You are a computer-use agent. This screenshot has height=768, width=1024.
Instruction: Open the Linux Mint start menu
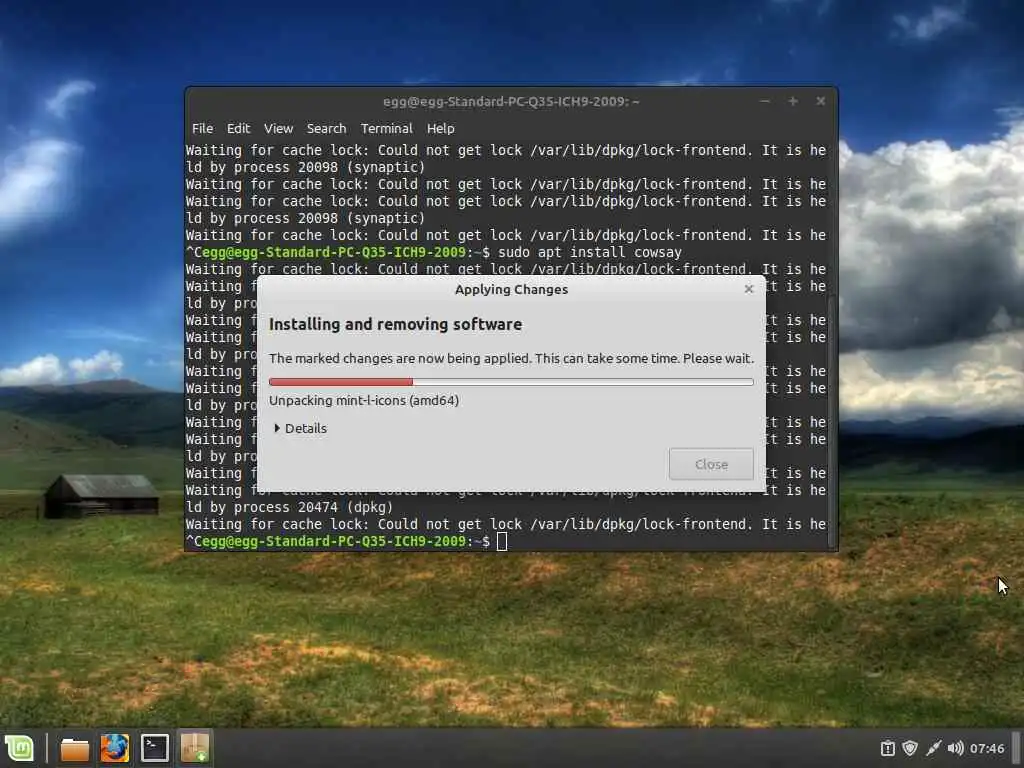20,748
